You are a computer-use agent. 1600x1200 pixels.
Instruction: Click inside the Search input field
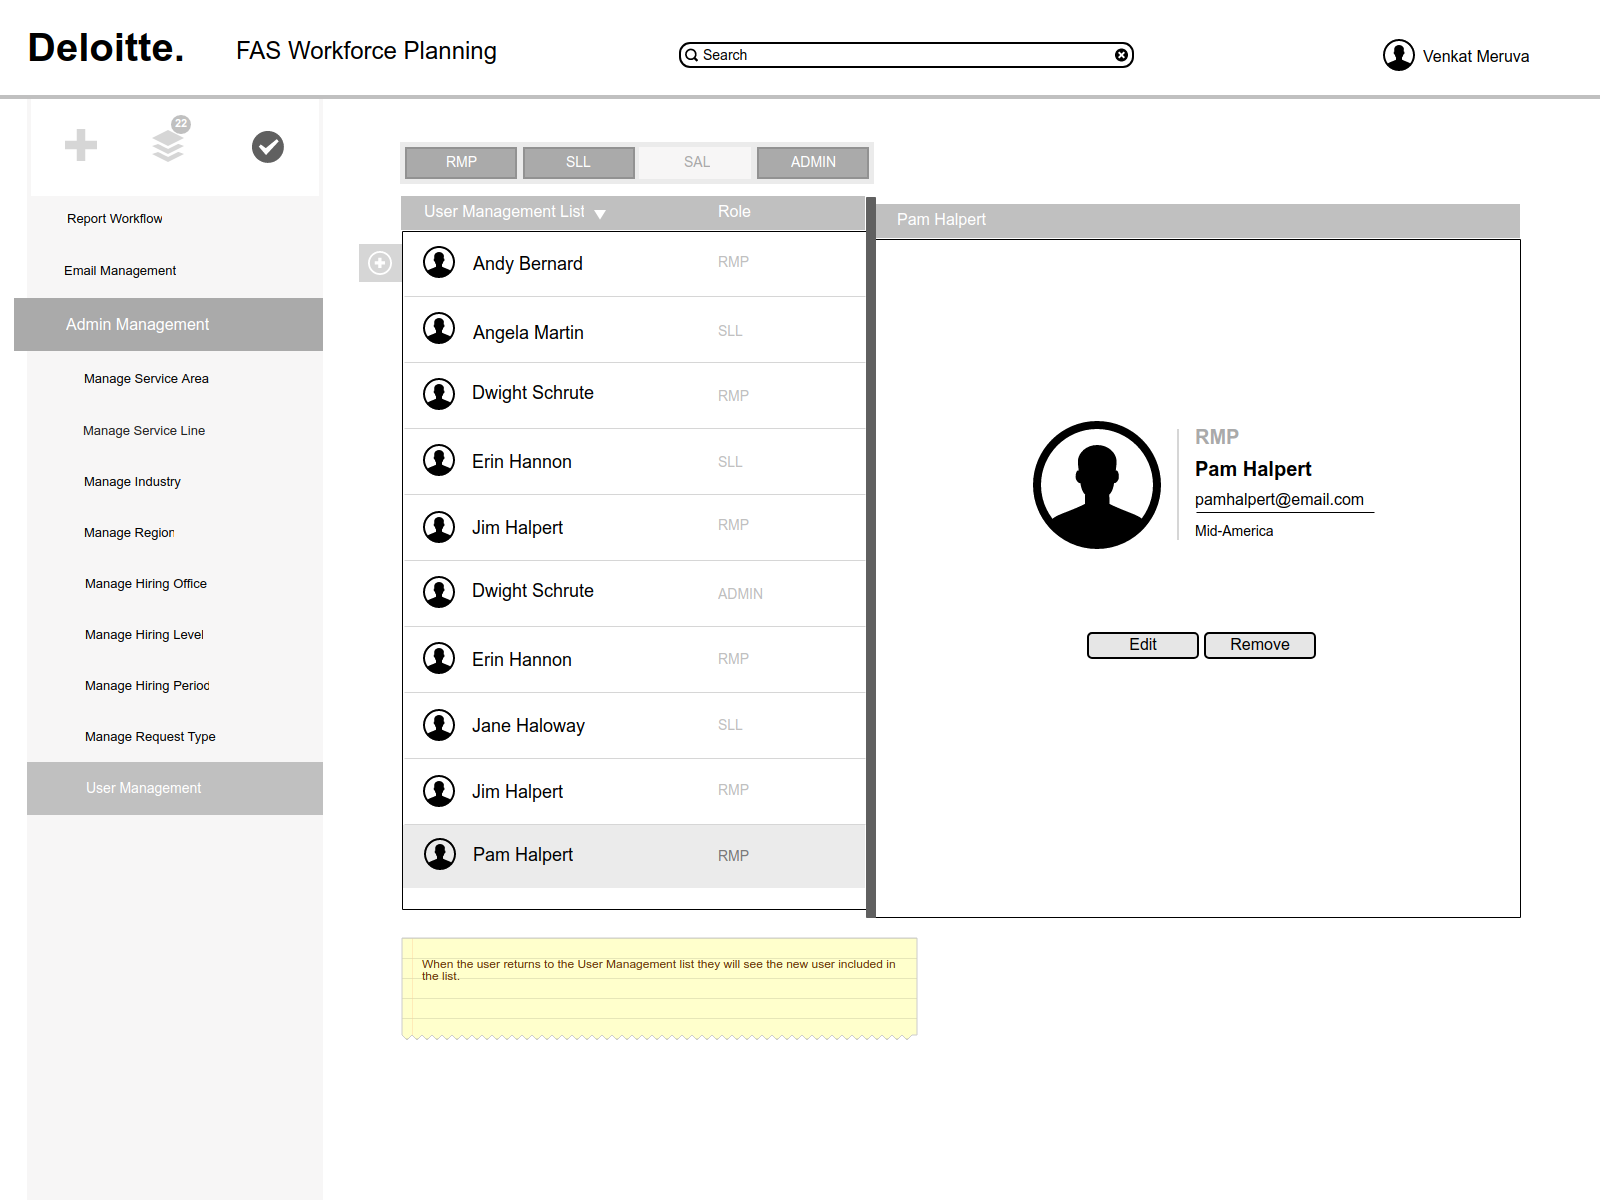905,55
